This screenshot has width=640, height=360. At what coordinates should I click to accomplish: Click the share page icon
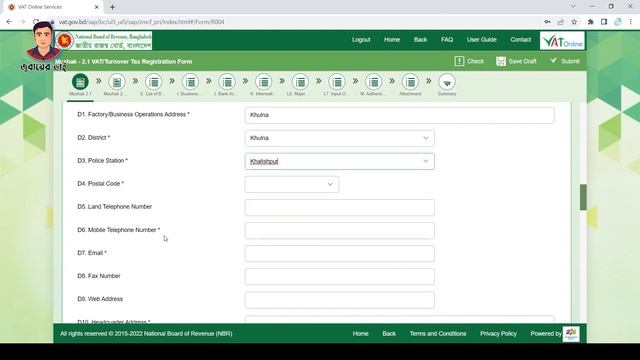(x=560, y=22)
